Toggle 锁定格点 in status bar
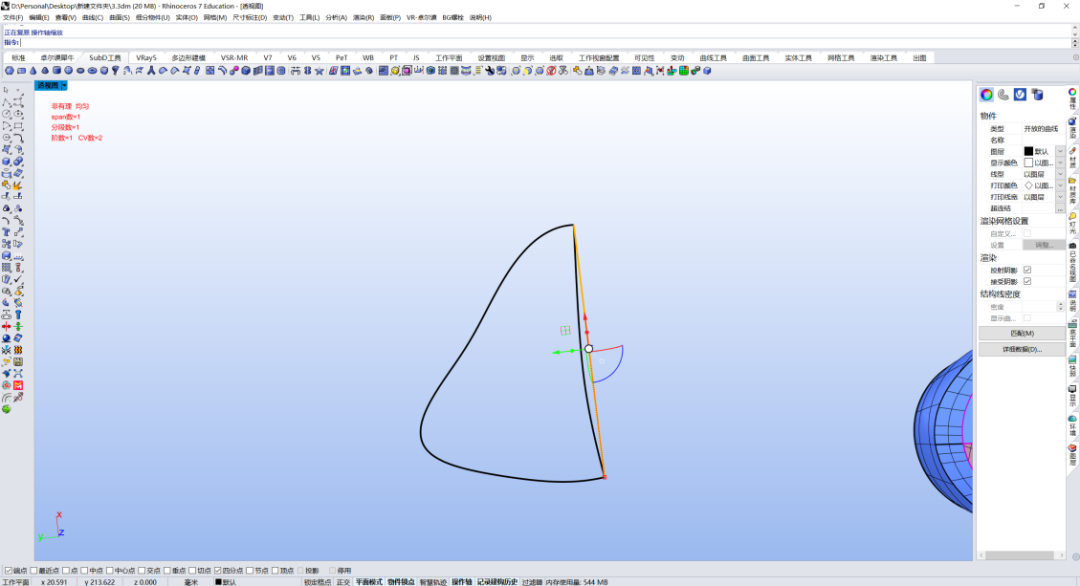 coord(318,582)
